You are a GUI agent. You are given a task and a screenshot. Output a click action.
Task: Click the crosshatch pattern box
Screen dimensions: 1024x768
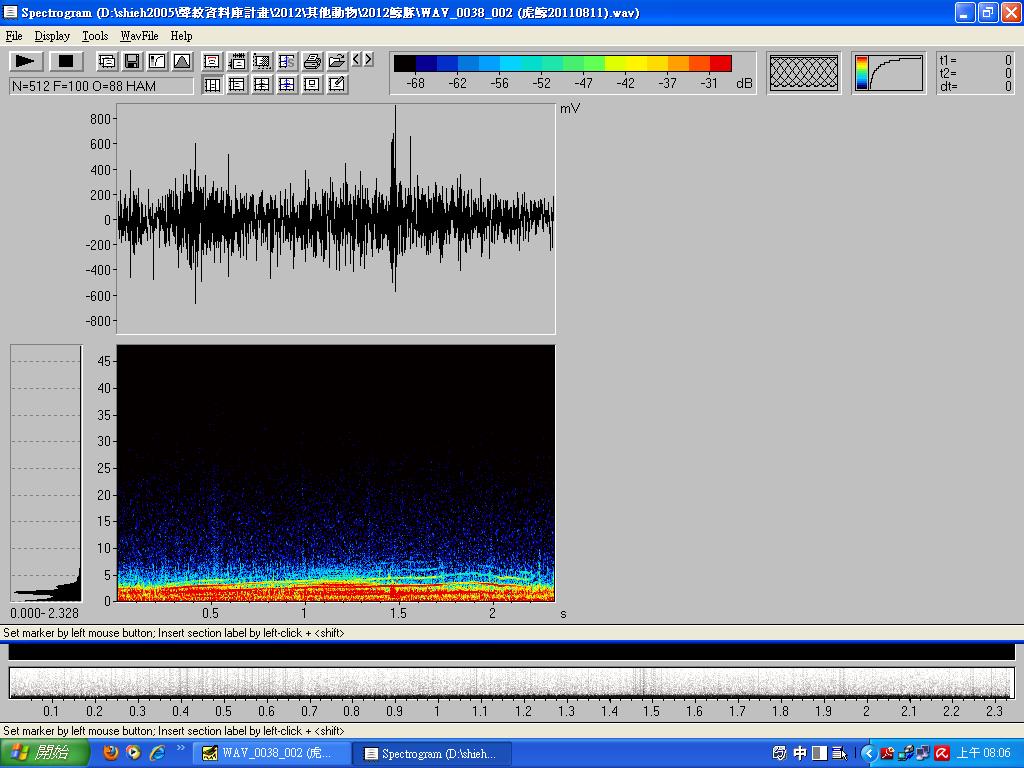point(804,72)
